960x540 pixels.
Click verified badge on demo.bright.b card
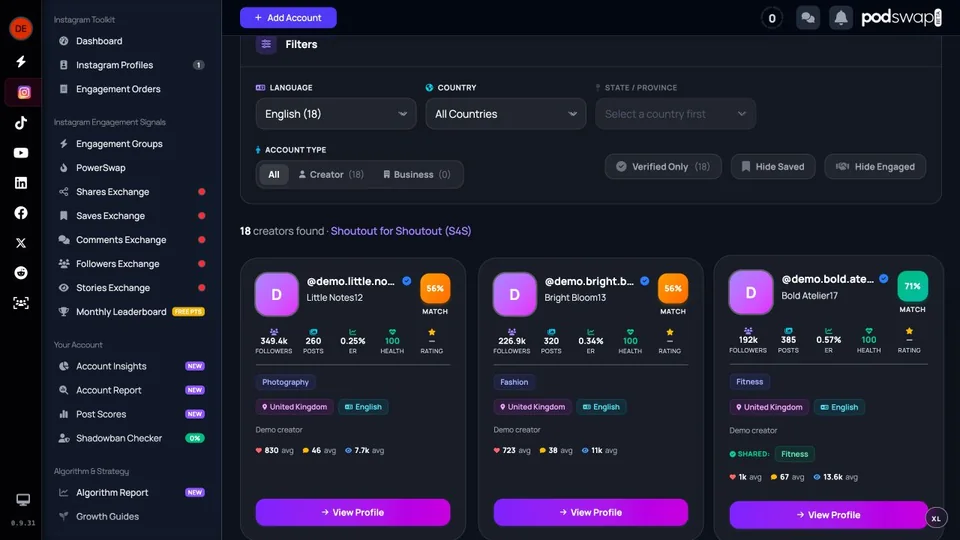tap(645, 281)
